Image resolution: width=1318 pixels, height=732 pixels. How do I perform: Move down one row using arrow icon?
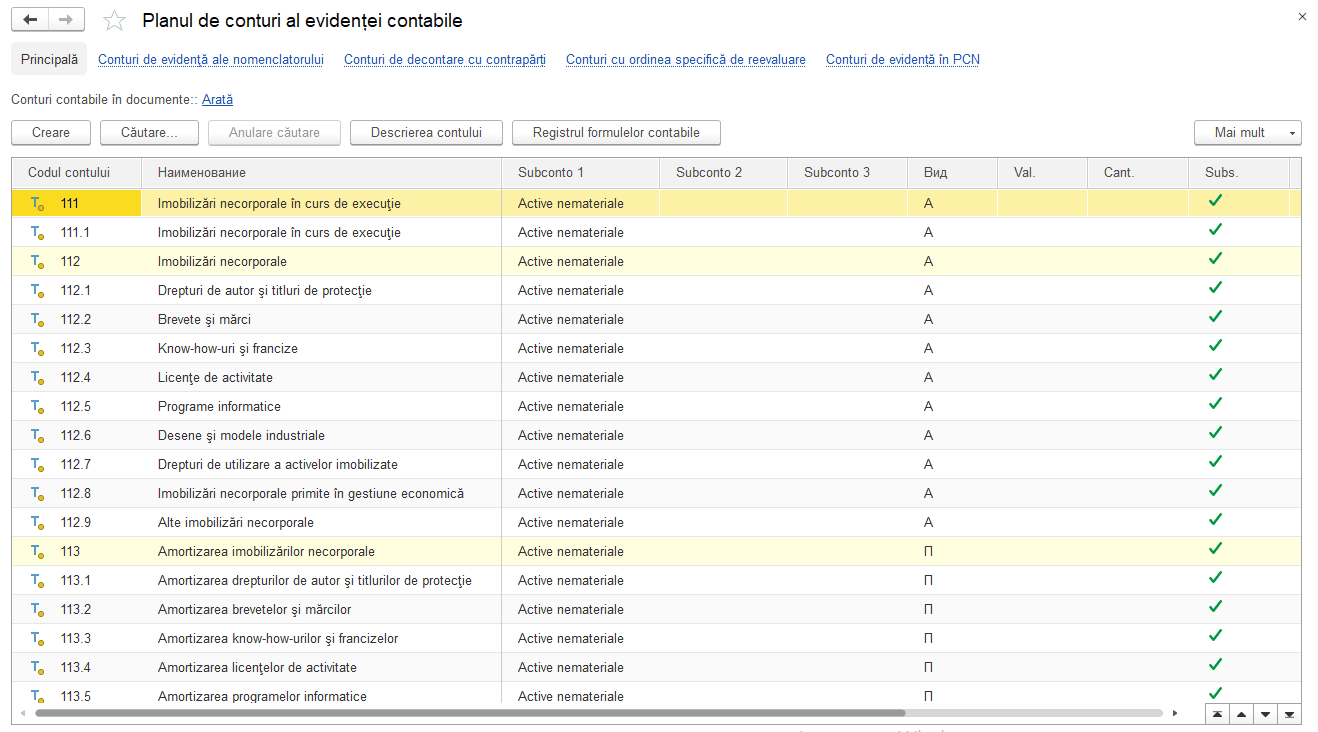pyautogui.click(x=1266, y=714)
